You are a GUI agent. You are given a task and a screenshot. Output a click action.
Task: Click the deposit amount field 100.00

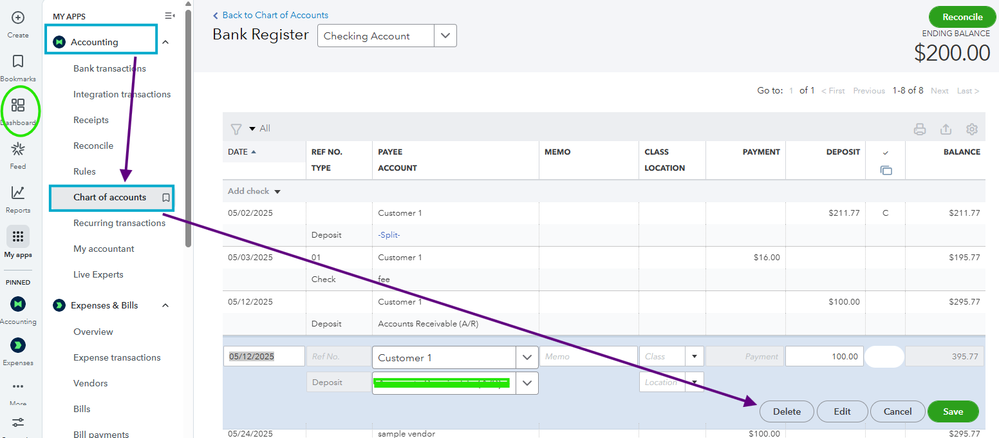(x=824, y=357)
